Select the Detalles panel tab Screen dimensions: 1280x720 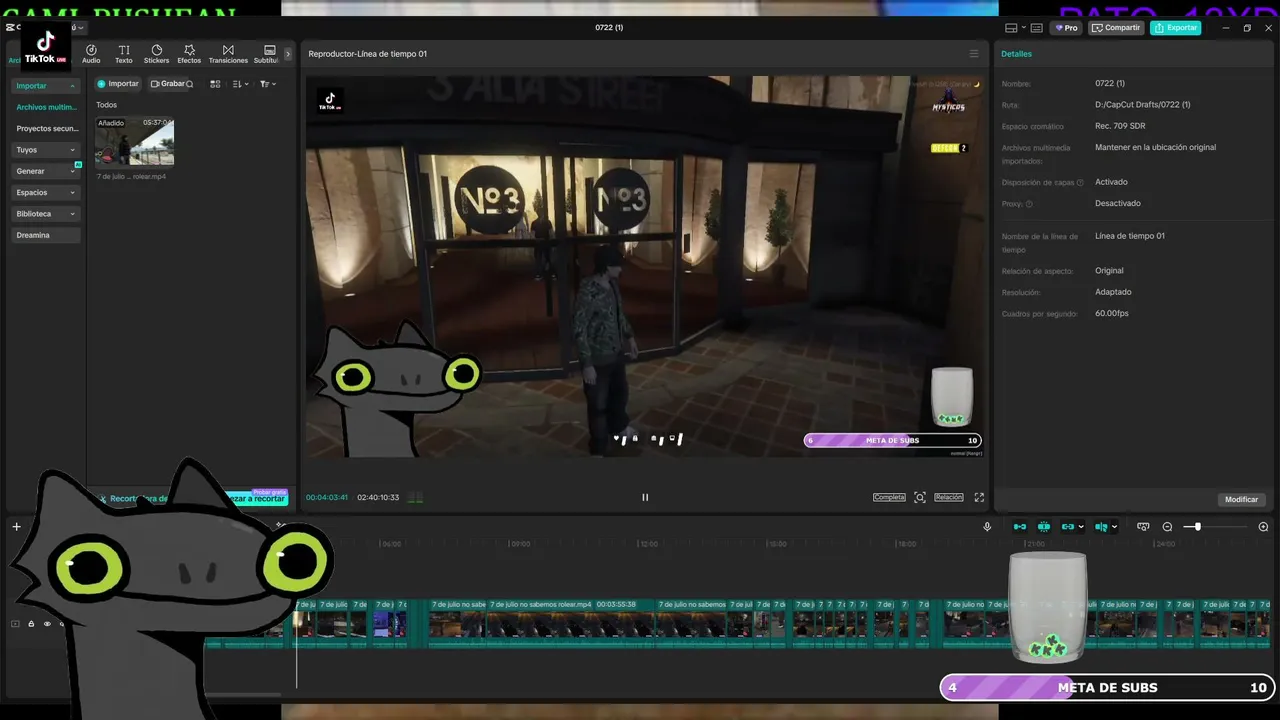tap(1017, 54)
